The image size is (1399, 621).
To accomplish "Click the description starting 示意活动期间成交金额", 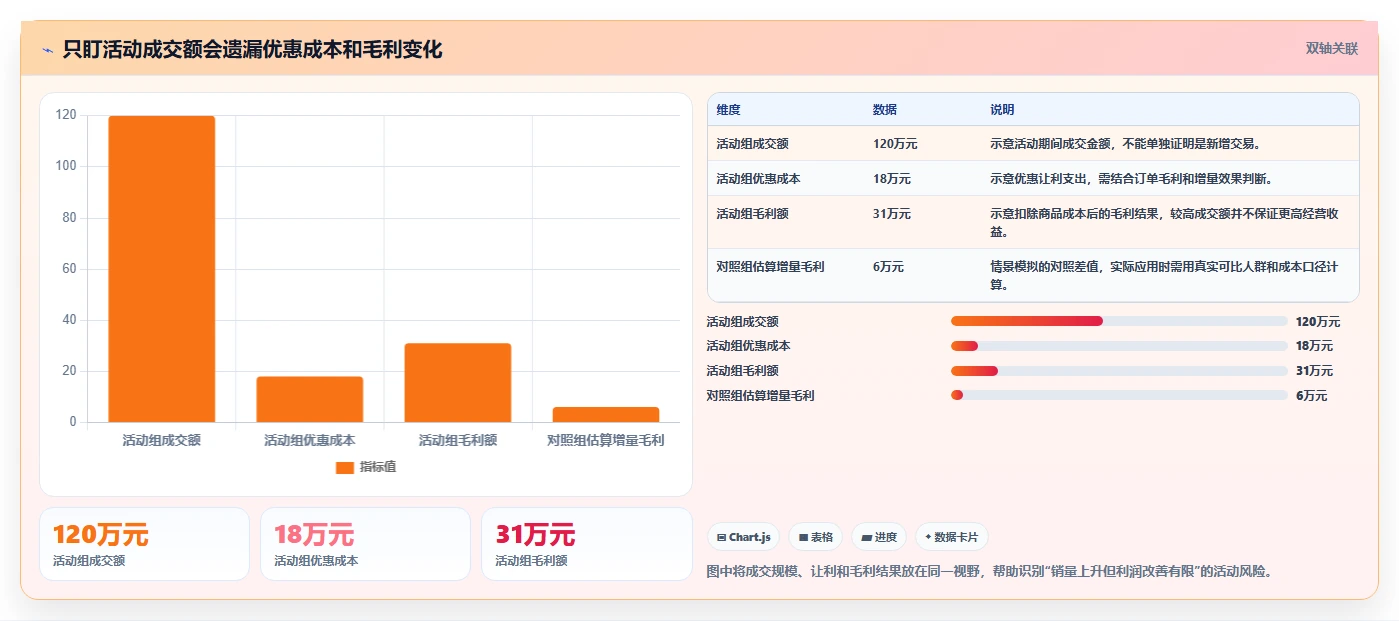I will [x=1126, y=144].
